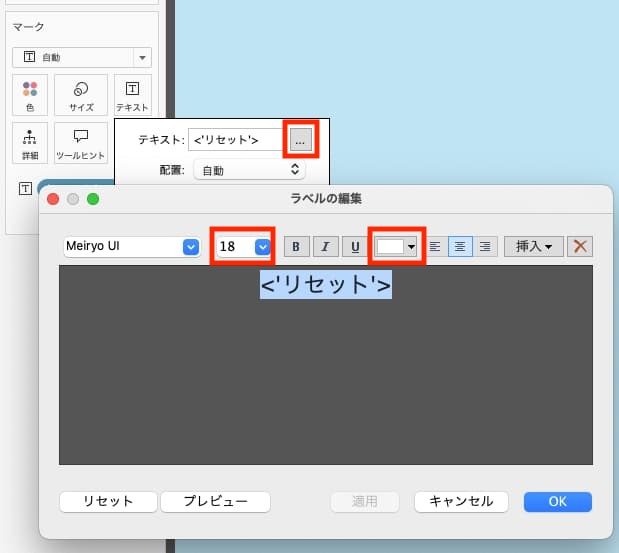
Task: Toggle italic formatting
Action: click(x=325, y=246)
